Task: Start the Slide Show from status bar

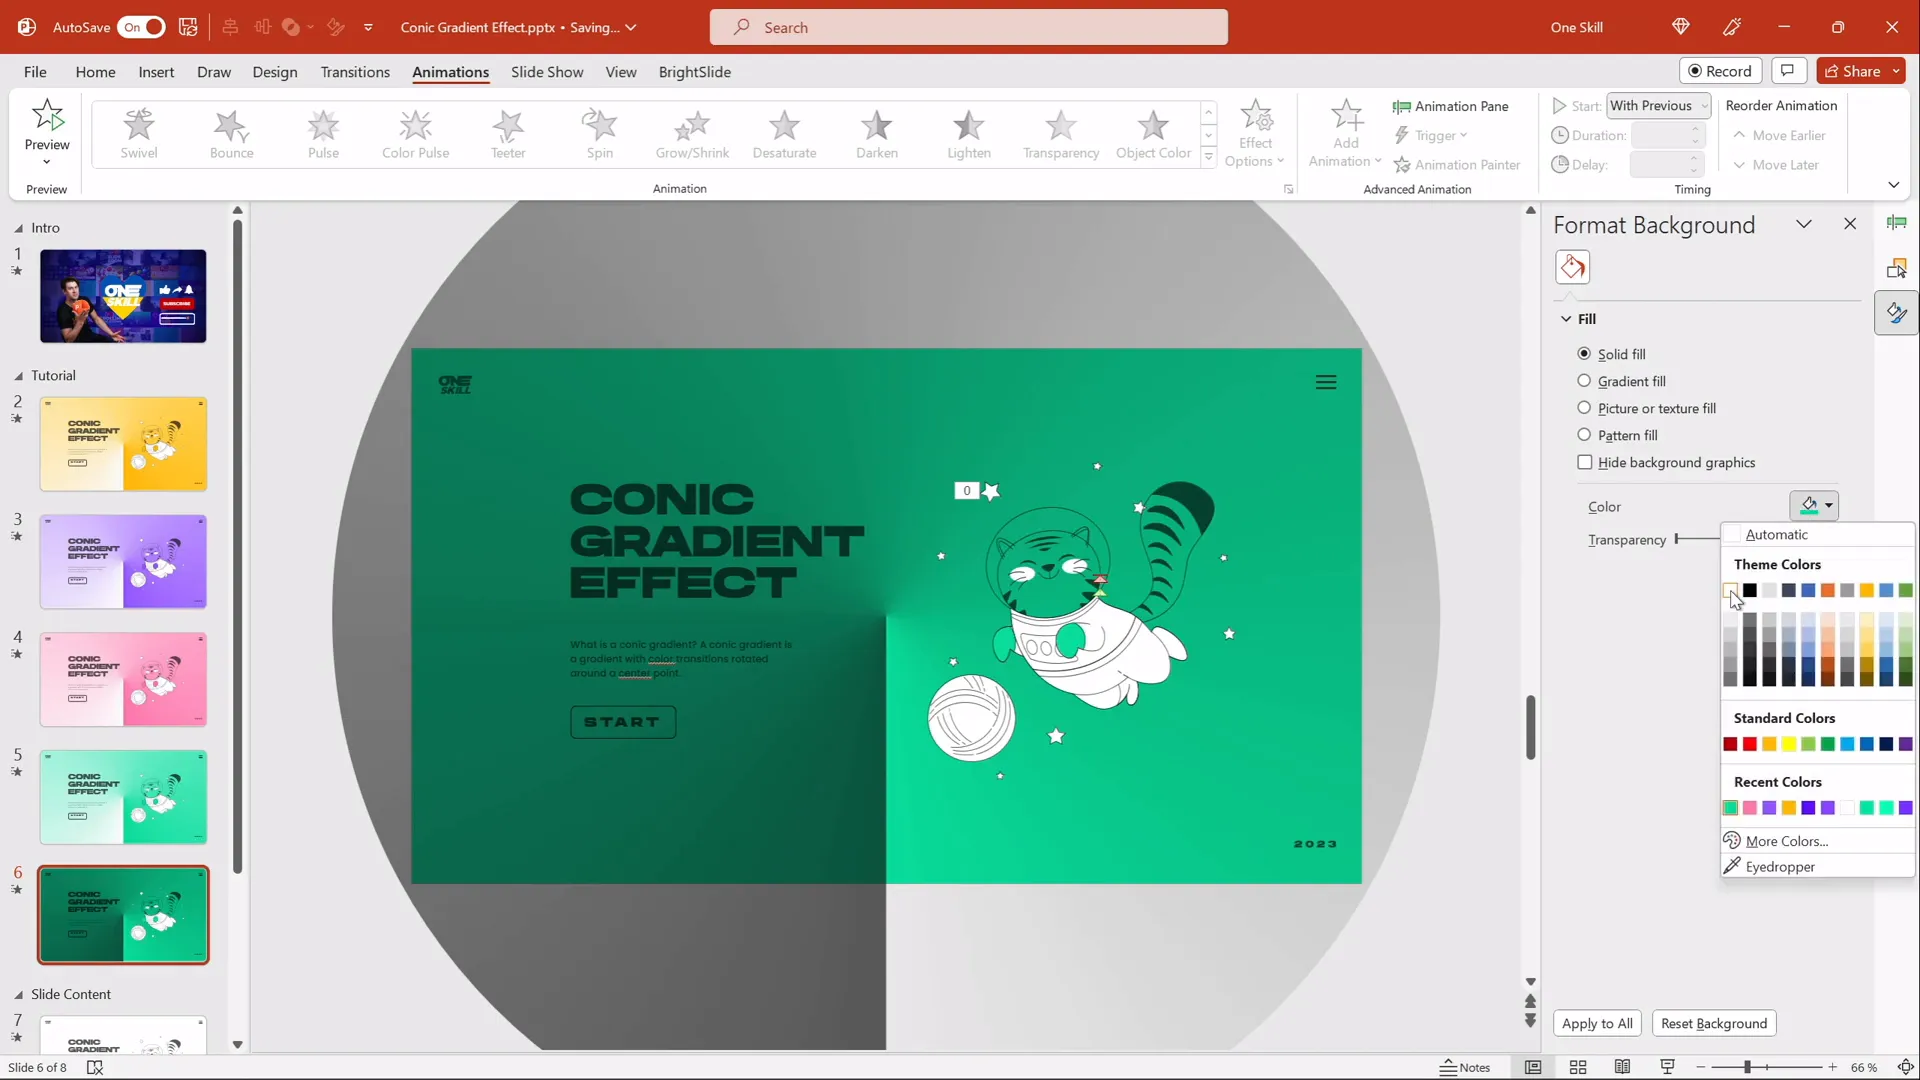Action: [1667, 1067]
